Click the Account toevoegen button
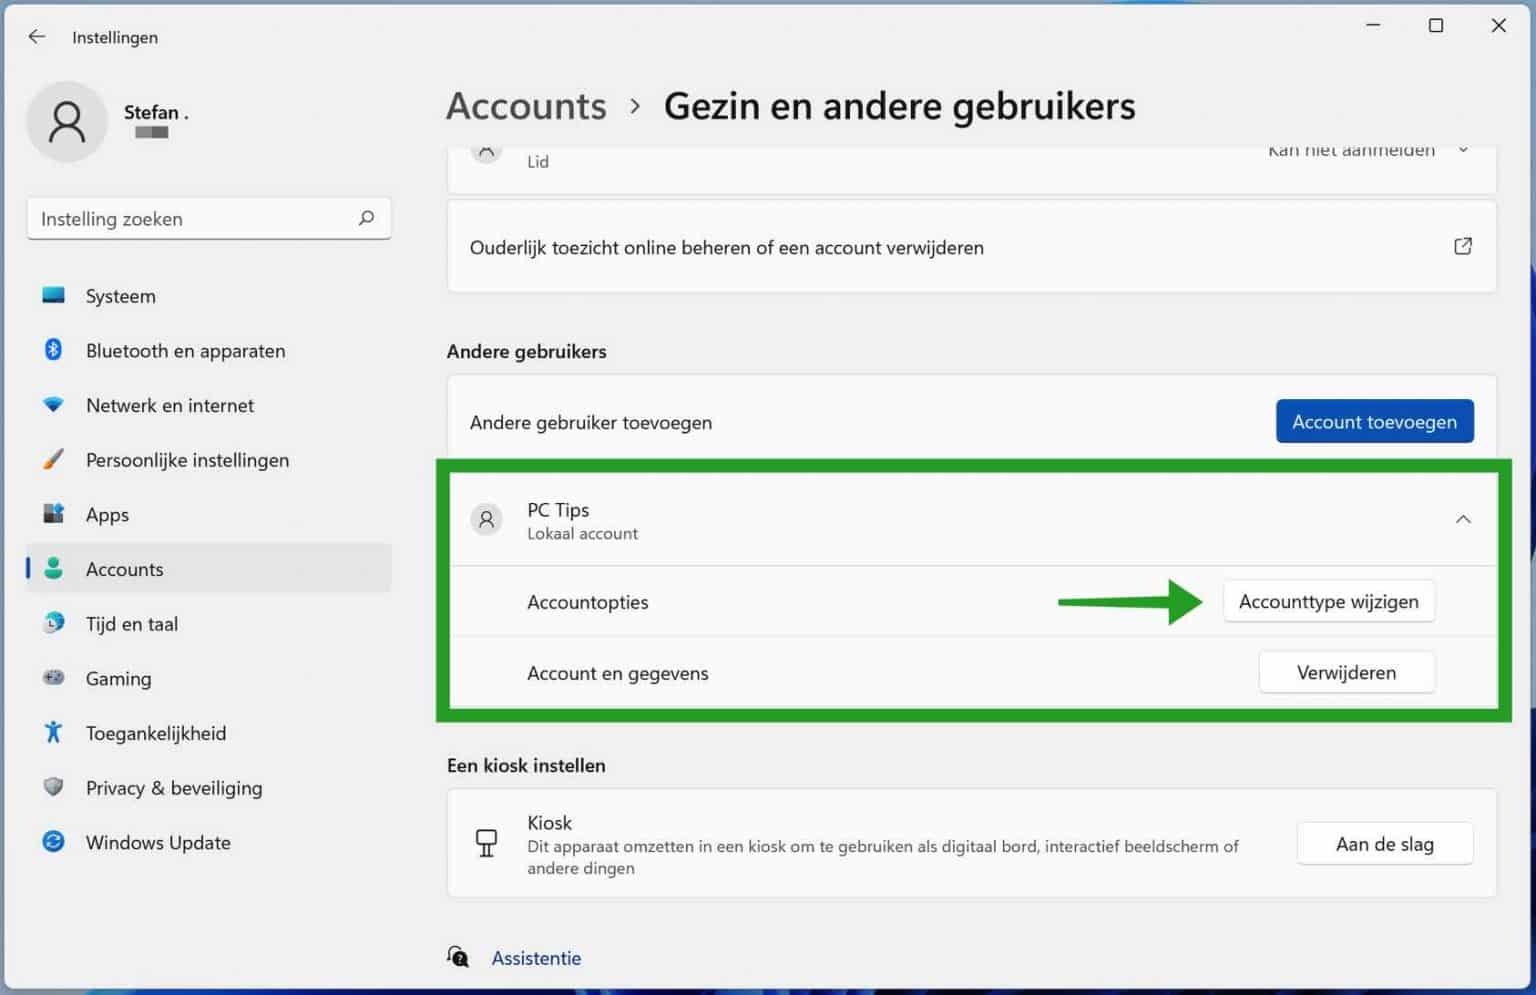Screen dimensions: 1536x995 pos(1374,421)
